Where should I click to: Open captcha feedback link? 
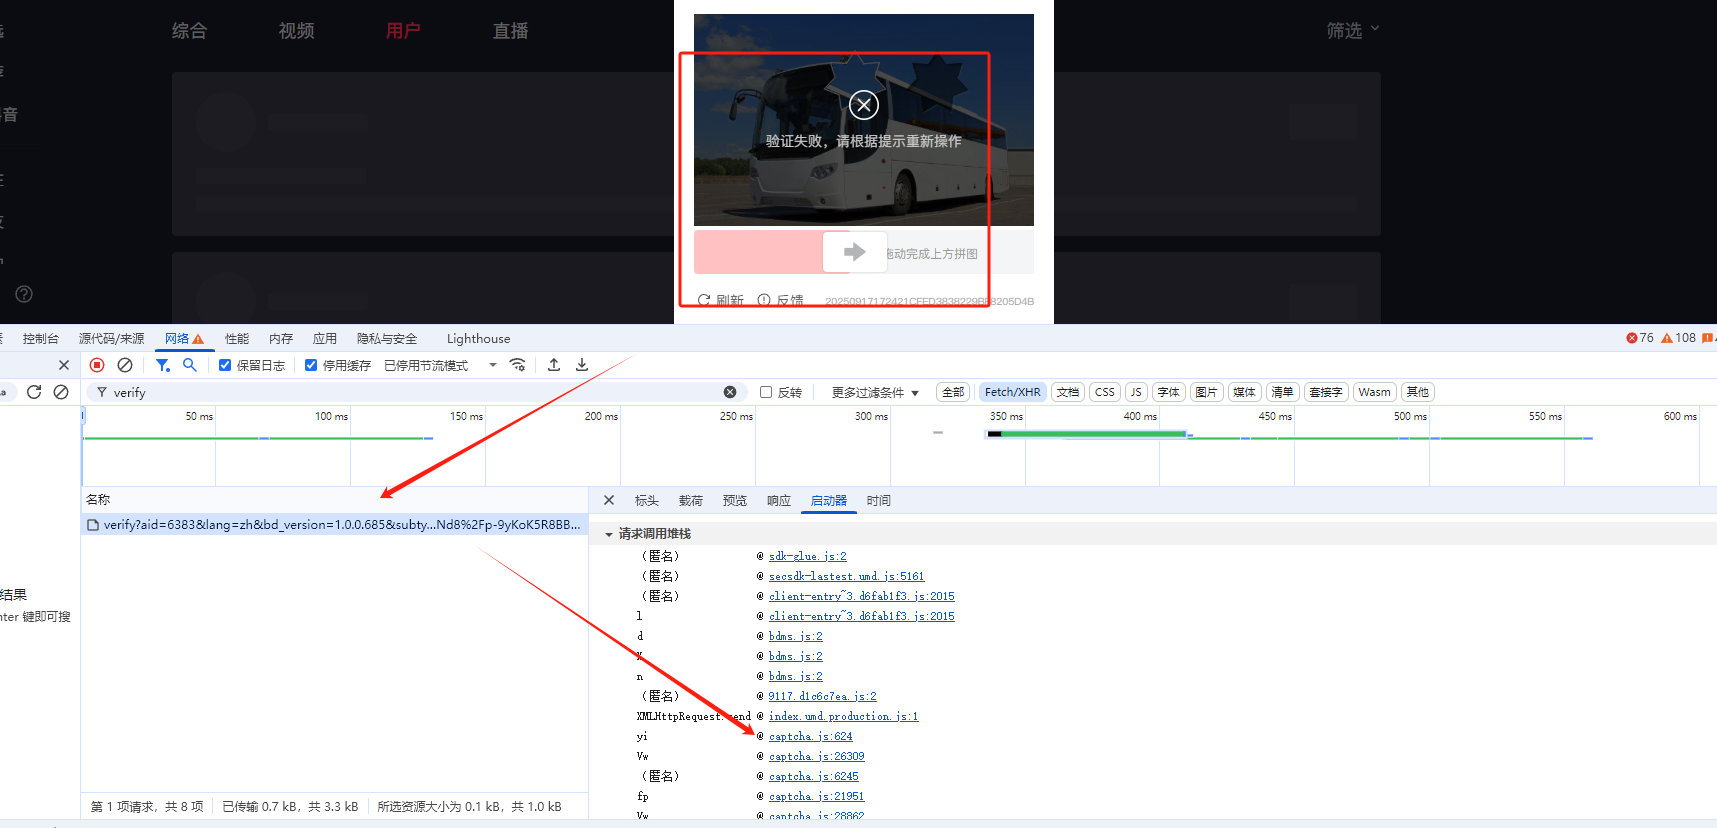coord(781,300)
